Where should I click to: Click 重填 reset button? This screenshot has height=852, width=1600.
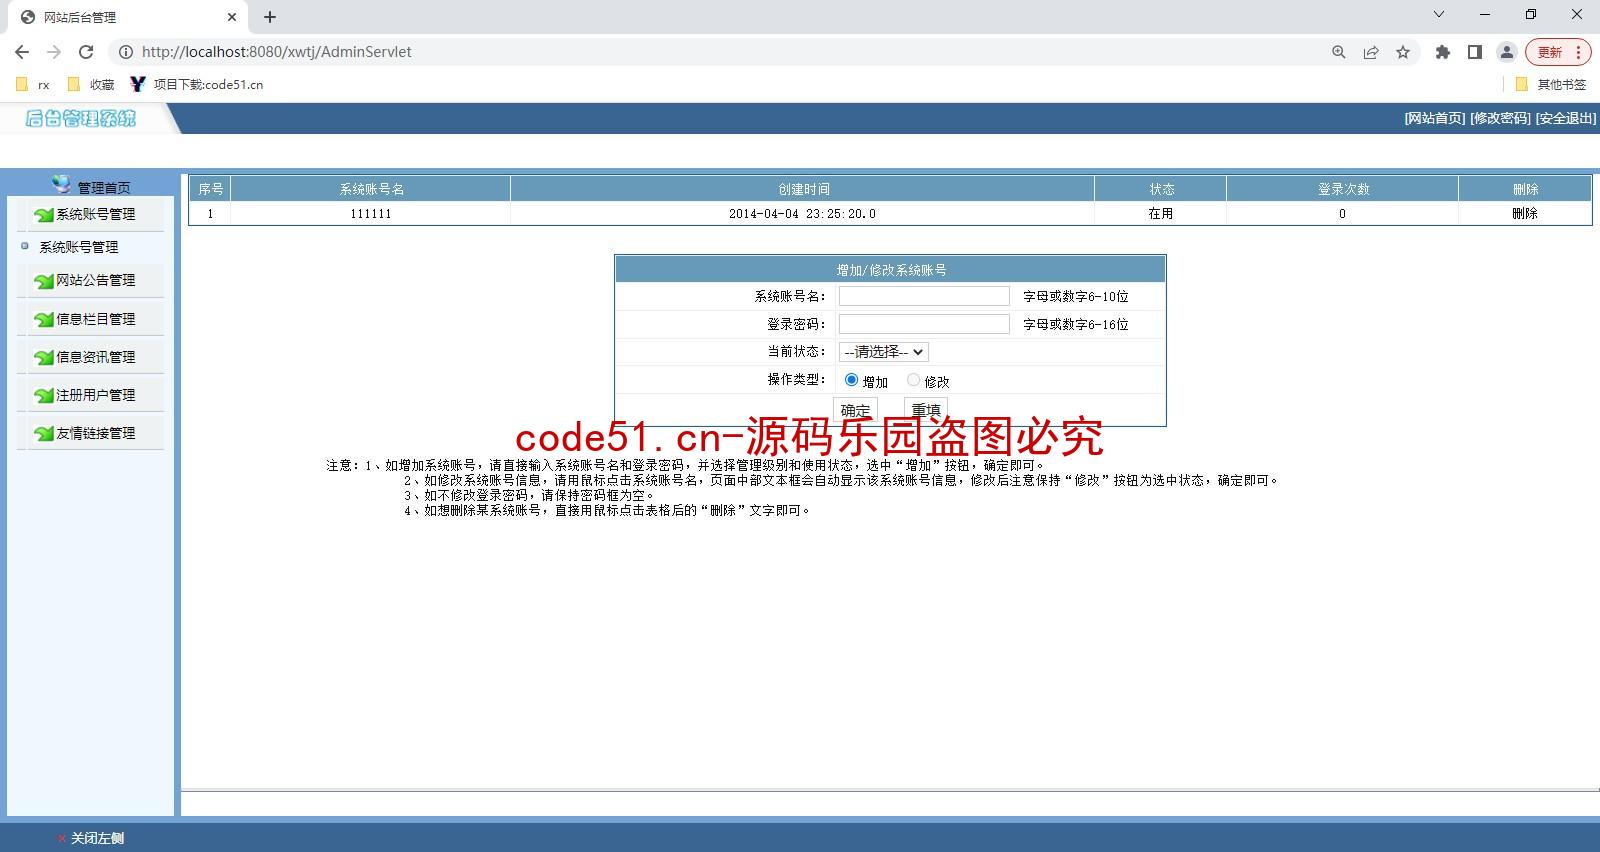[926, 410]
